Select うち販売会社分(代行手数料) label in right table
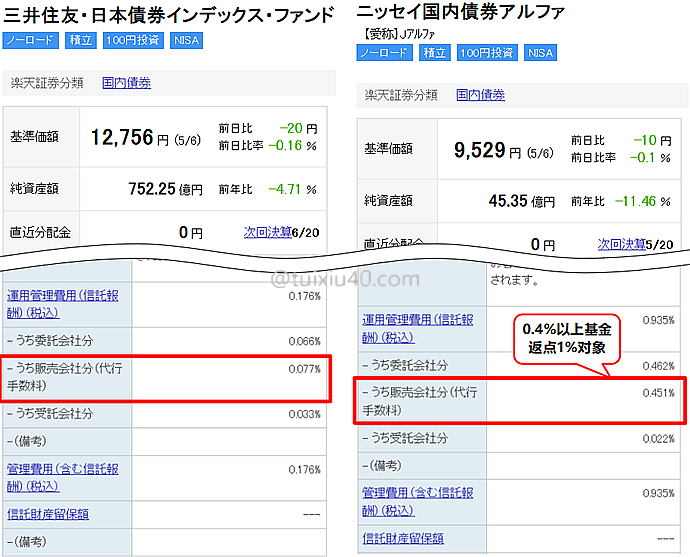Screen dimensions: 690x557 click(x=419, y=401)
